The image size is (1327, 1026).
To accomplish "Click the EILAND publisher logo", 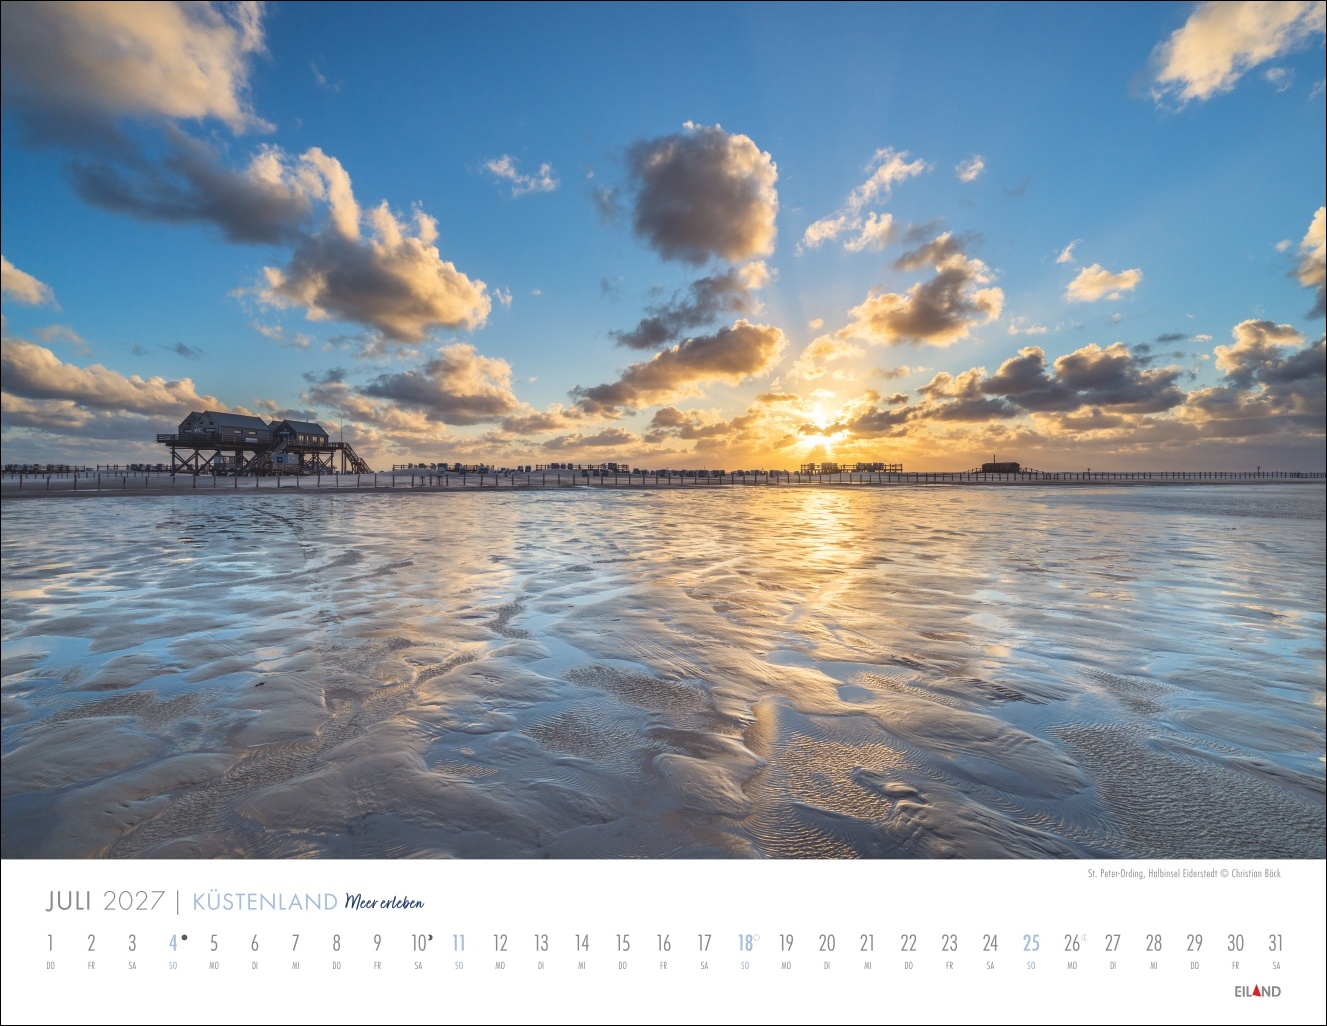I will 1257,992.
